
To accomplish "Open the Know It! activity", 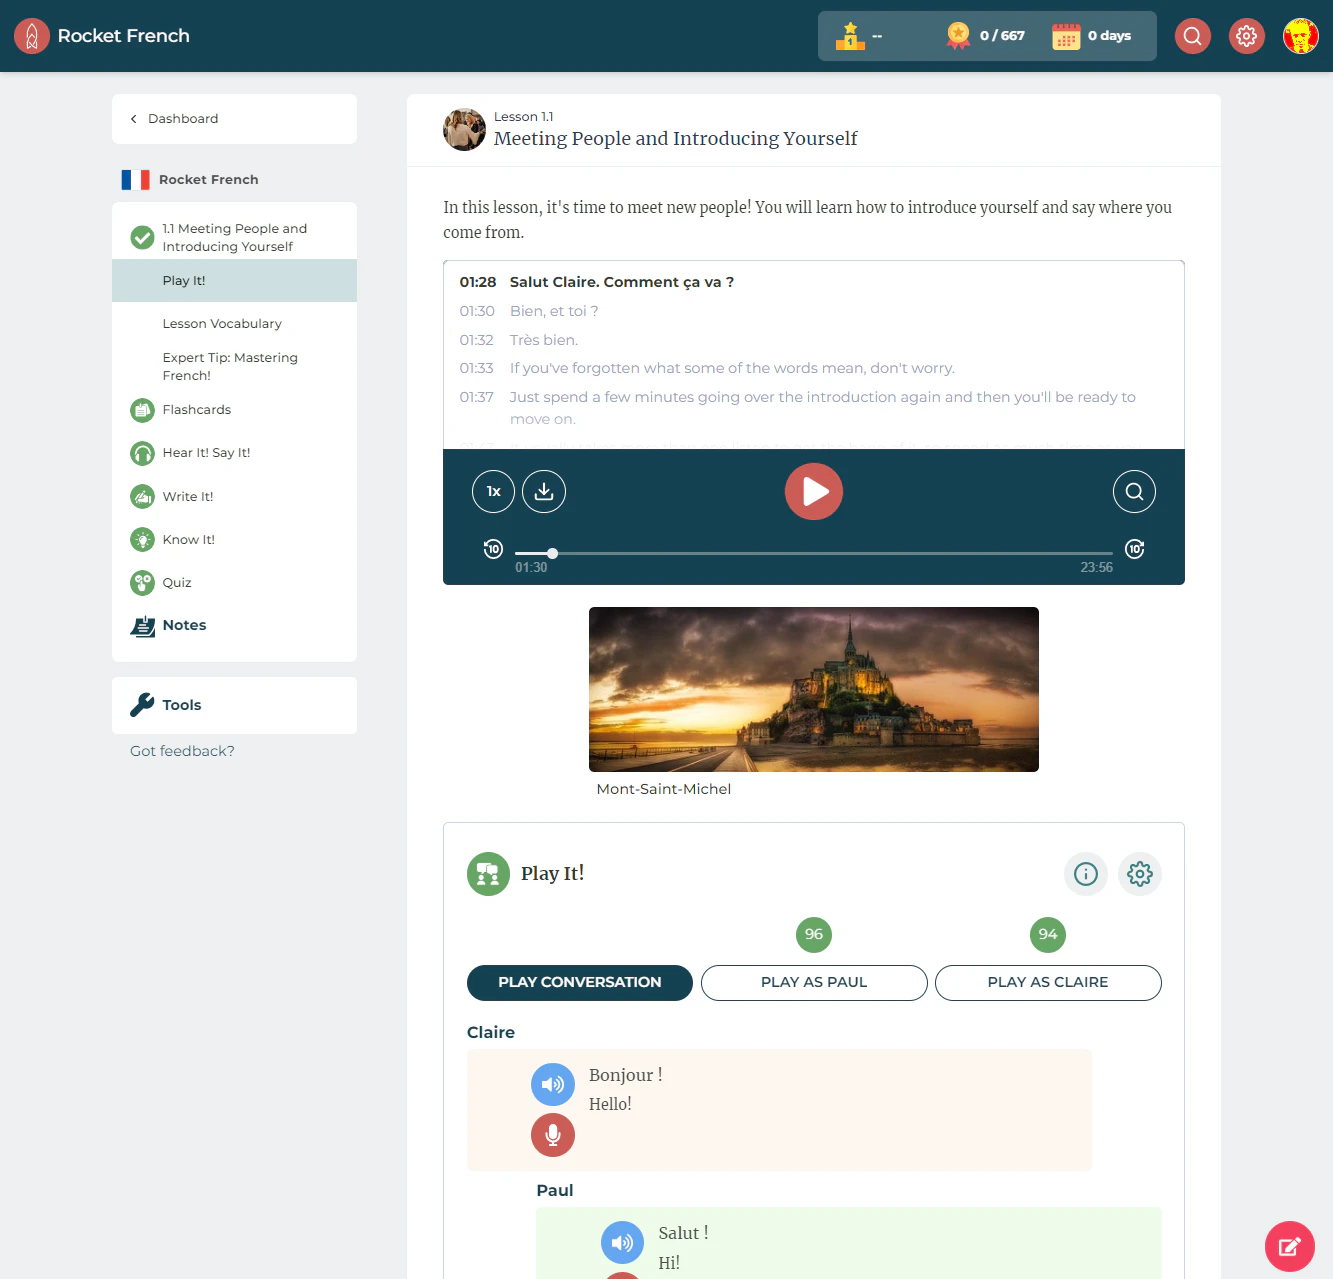I will [x=188, y=539].
